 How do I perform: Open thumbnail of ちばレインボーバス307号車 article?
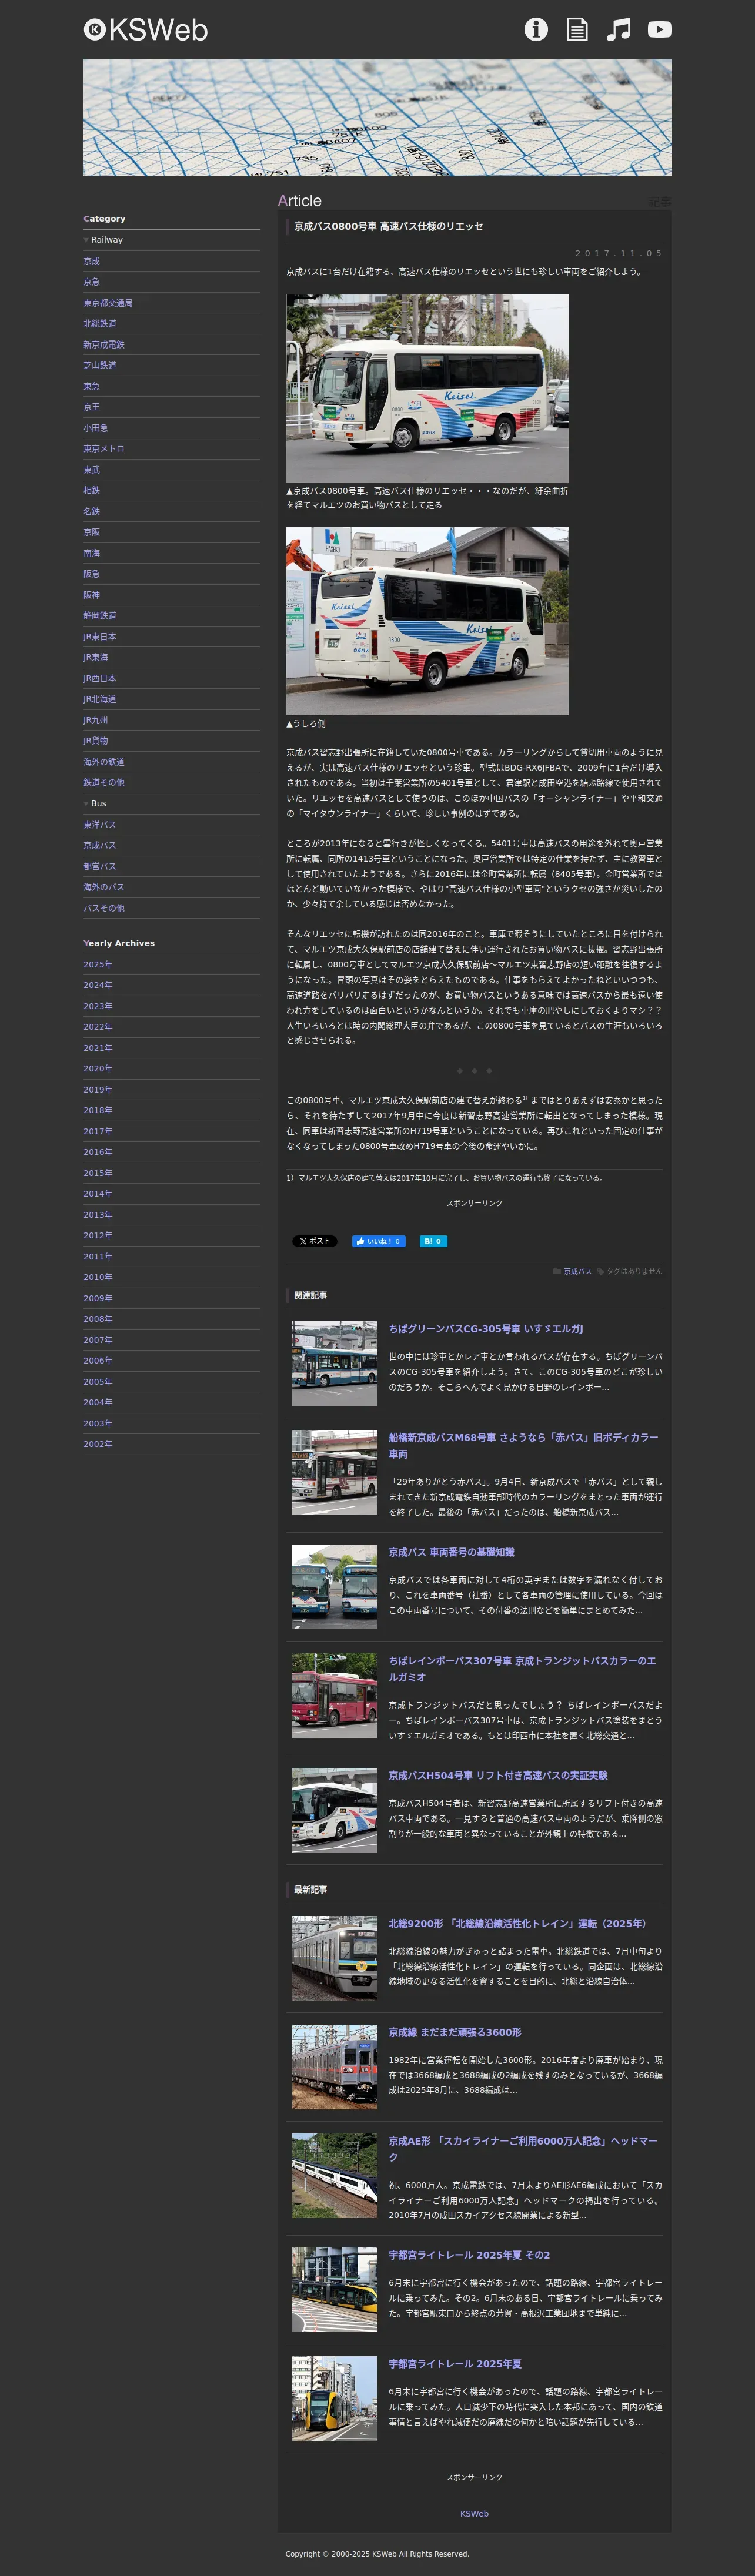(334, 1695)
